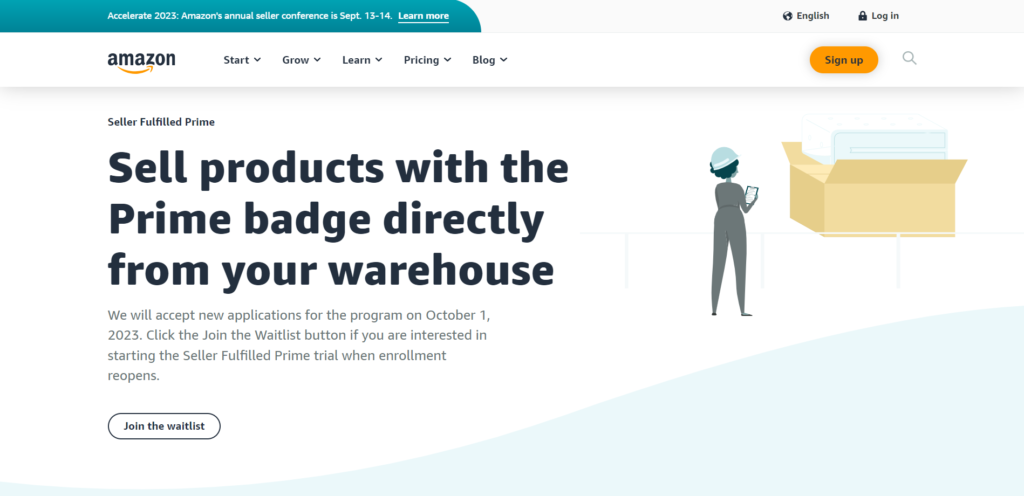1024x496 pixels.
Task: Click the headline 'Sell products with the'
Action: pos(338,167)
